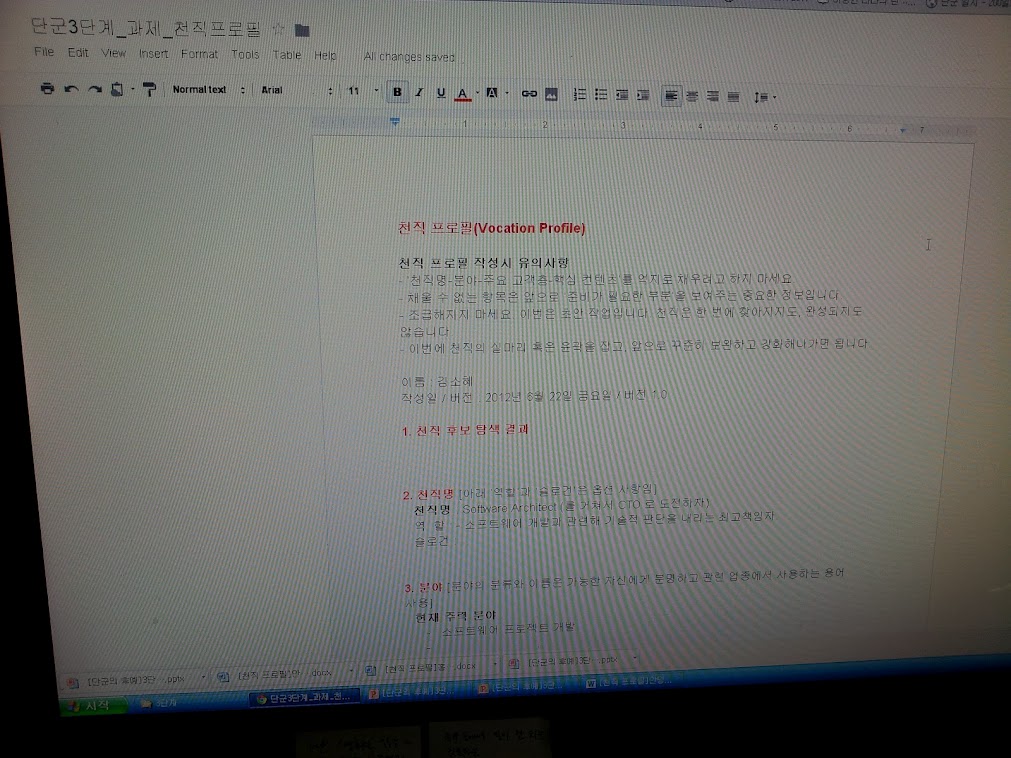This screenshot has width=1011, height=758.
Task: Click the Insert image icon
Action: [x=551, y=94]
